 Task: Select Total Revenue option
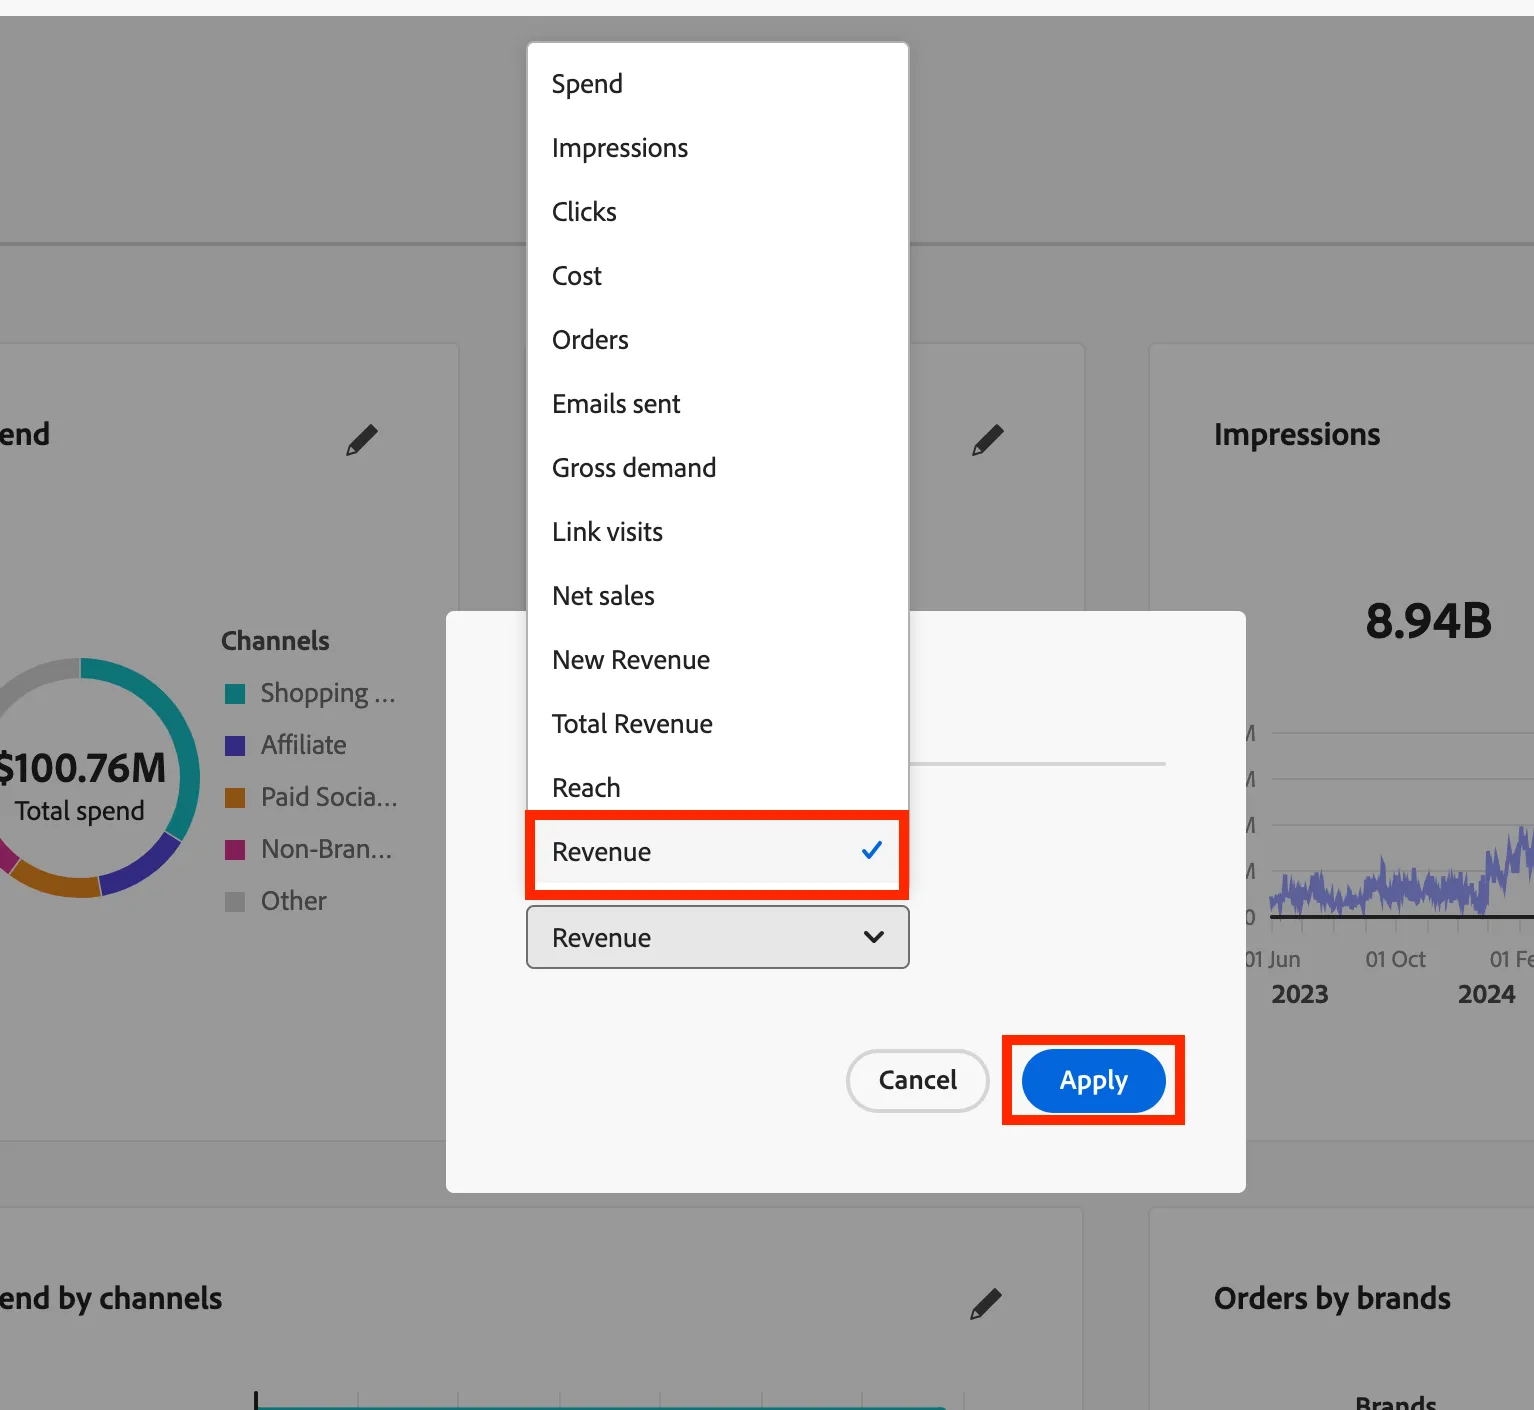click(717, 724)
